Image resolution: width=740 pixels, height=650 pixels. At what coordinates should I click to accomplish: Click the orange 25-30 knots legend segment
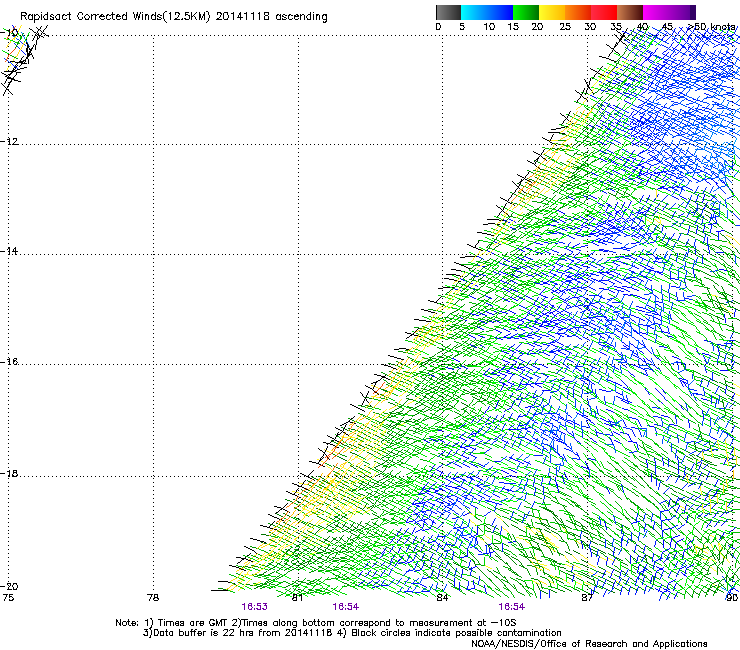click(578, 12)
